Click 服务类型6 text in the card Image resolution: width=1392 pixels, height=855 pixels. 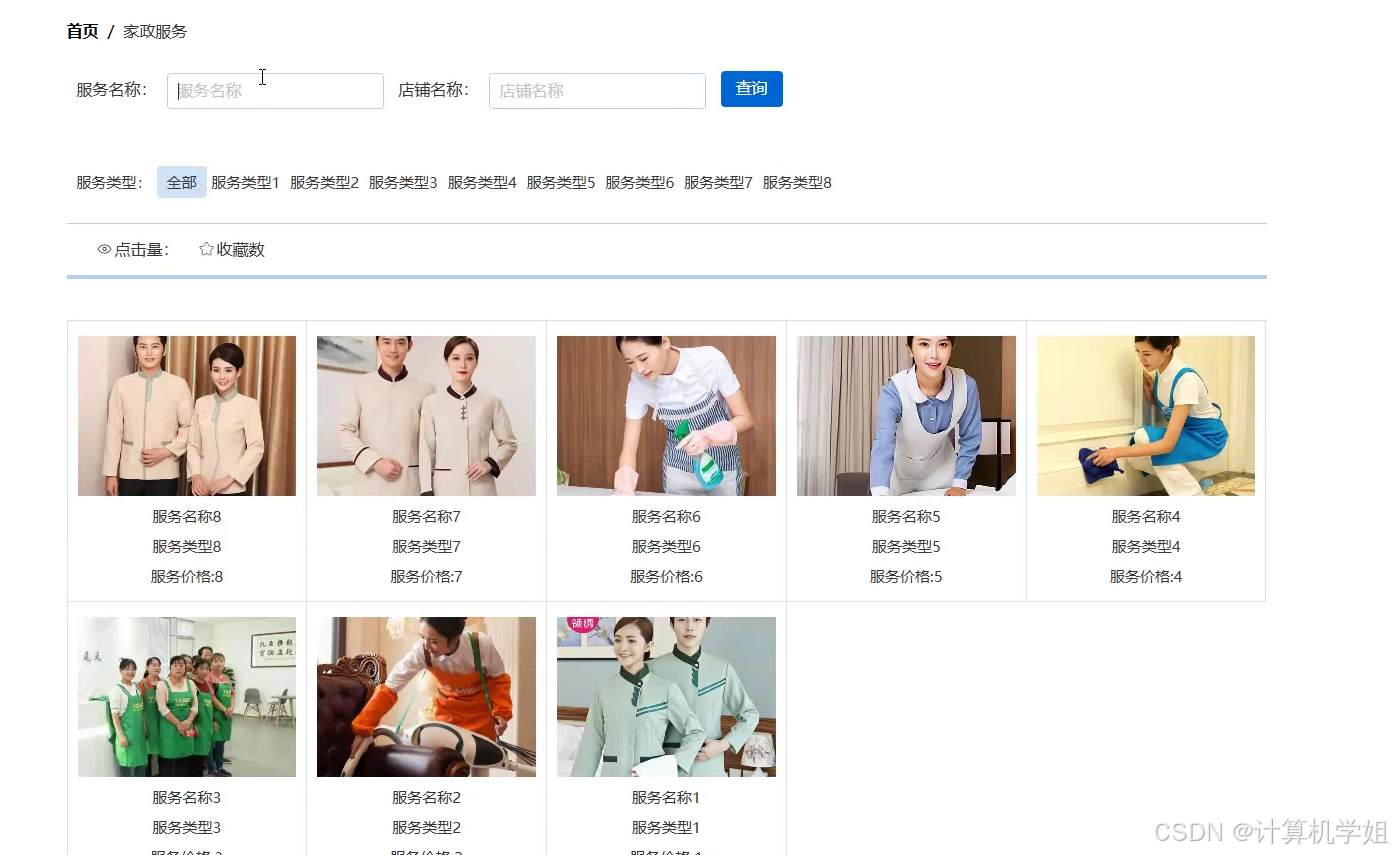click(x=666, y=547)
